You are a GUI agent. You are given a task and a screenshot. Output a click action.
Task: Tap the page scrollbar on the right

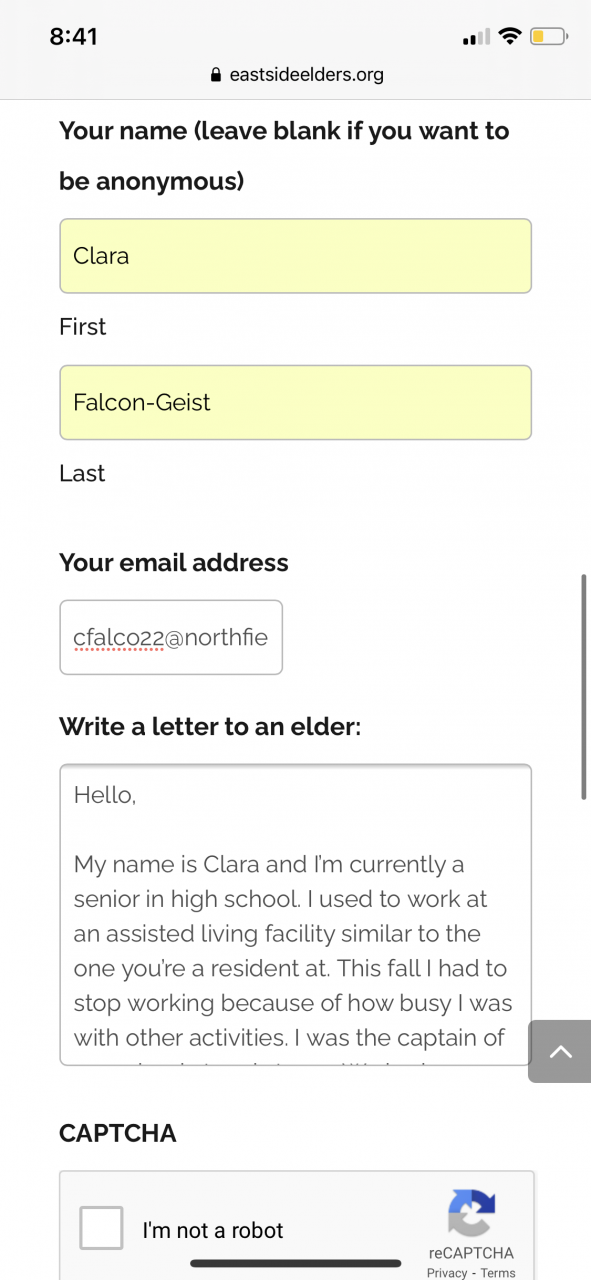(x=584, y=686)
